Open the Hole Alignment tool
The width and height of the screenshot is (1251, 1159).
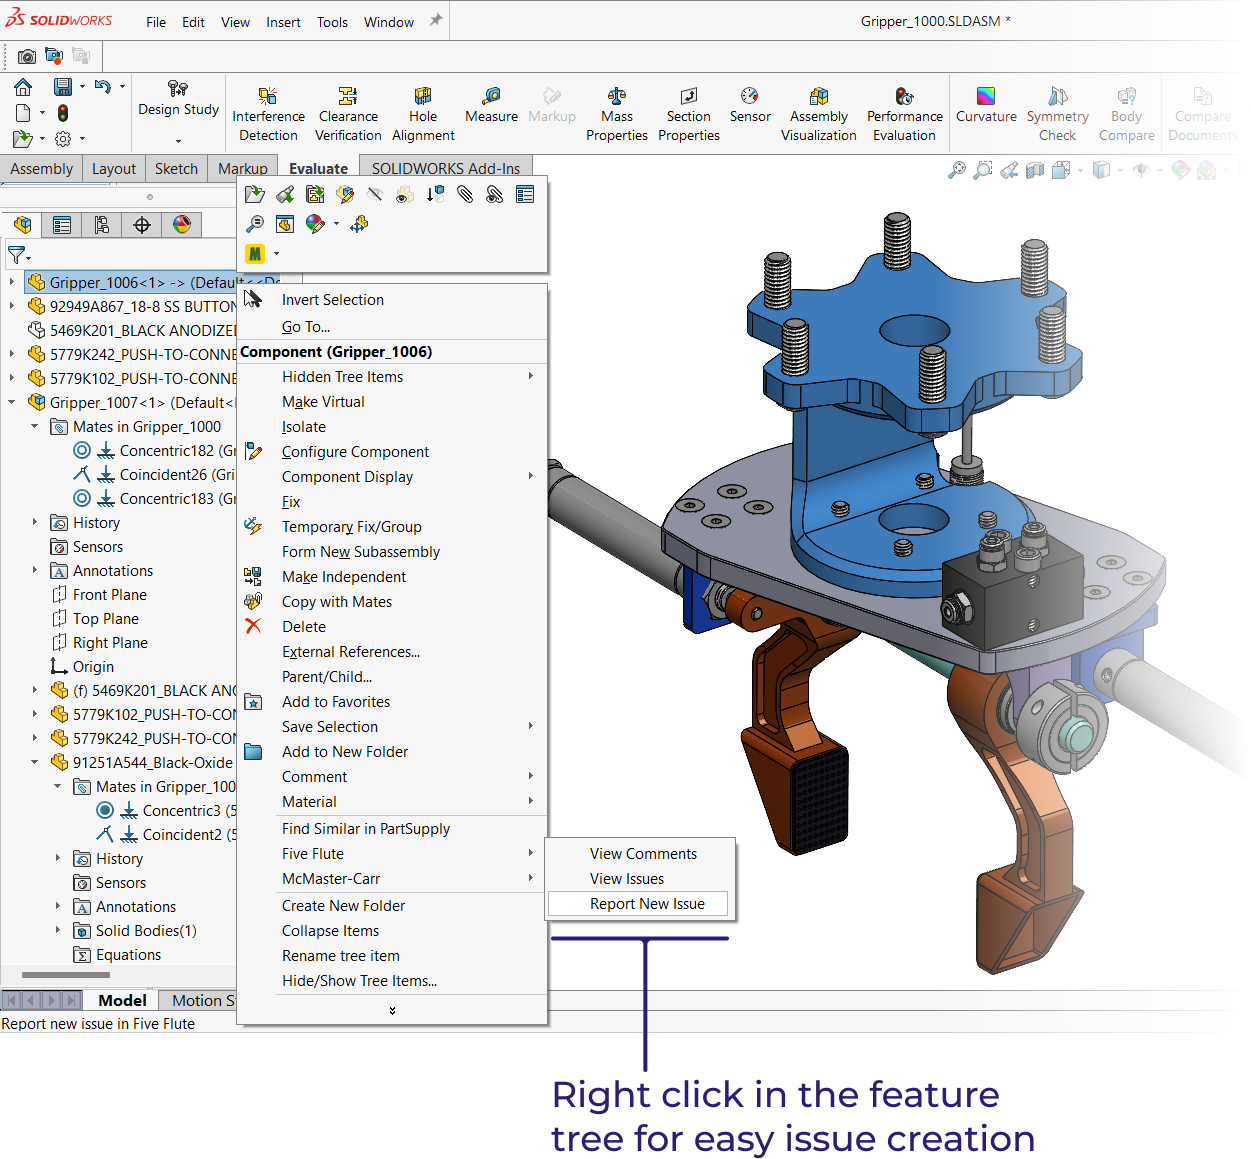pos(423,114)
